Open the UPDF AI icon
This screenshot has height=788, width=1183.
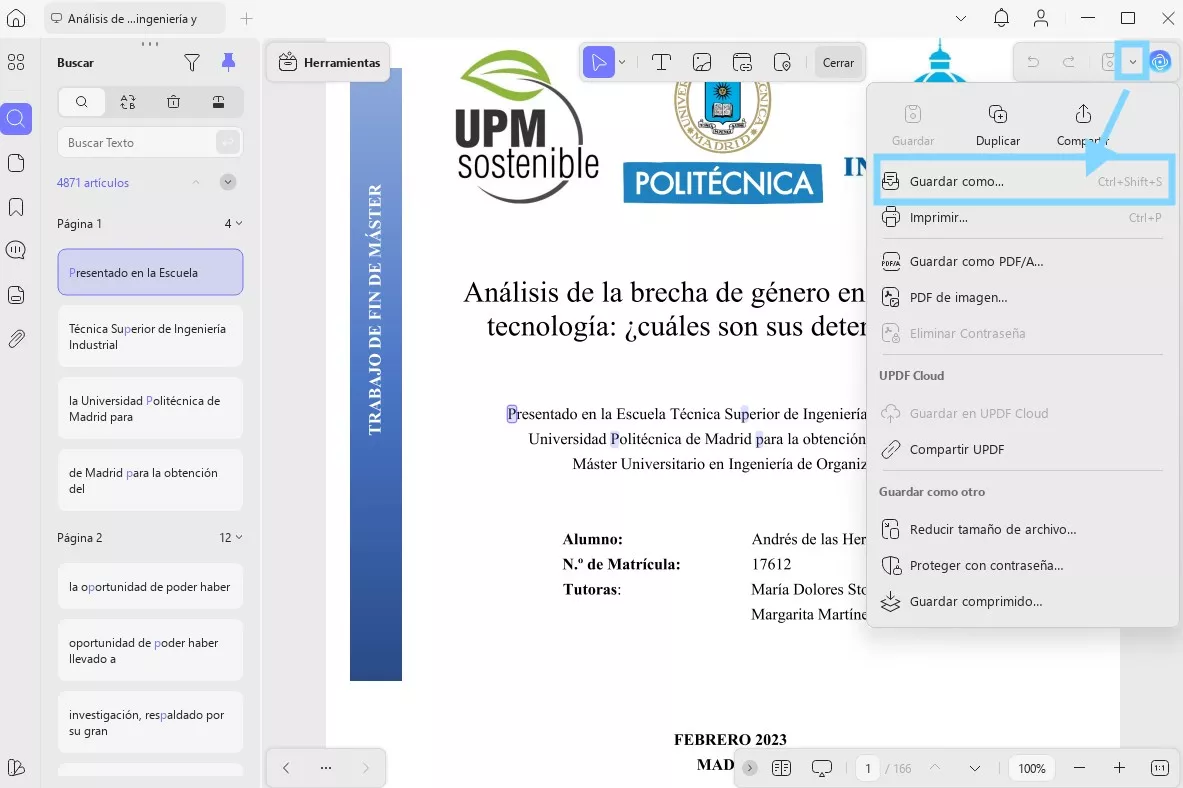tap(1160, 63)
